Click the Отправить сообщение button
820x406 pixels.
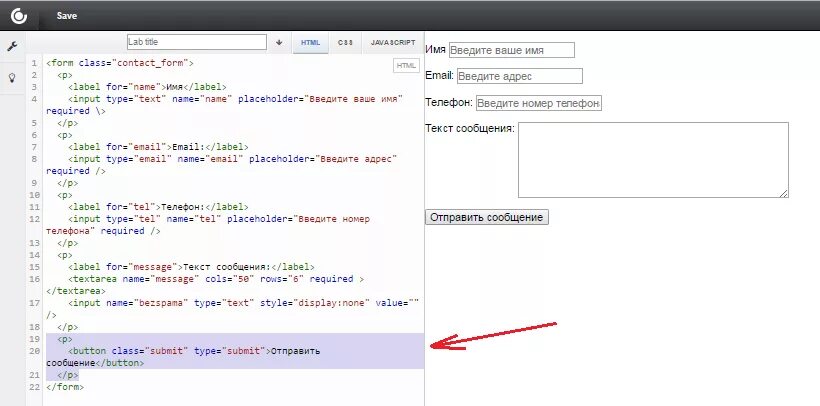(x=487, y=217)
